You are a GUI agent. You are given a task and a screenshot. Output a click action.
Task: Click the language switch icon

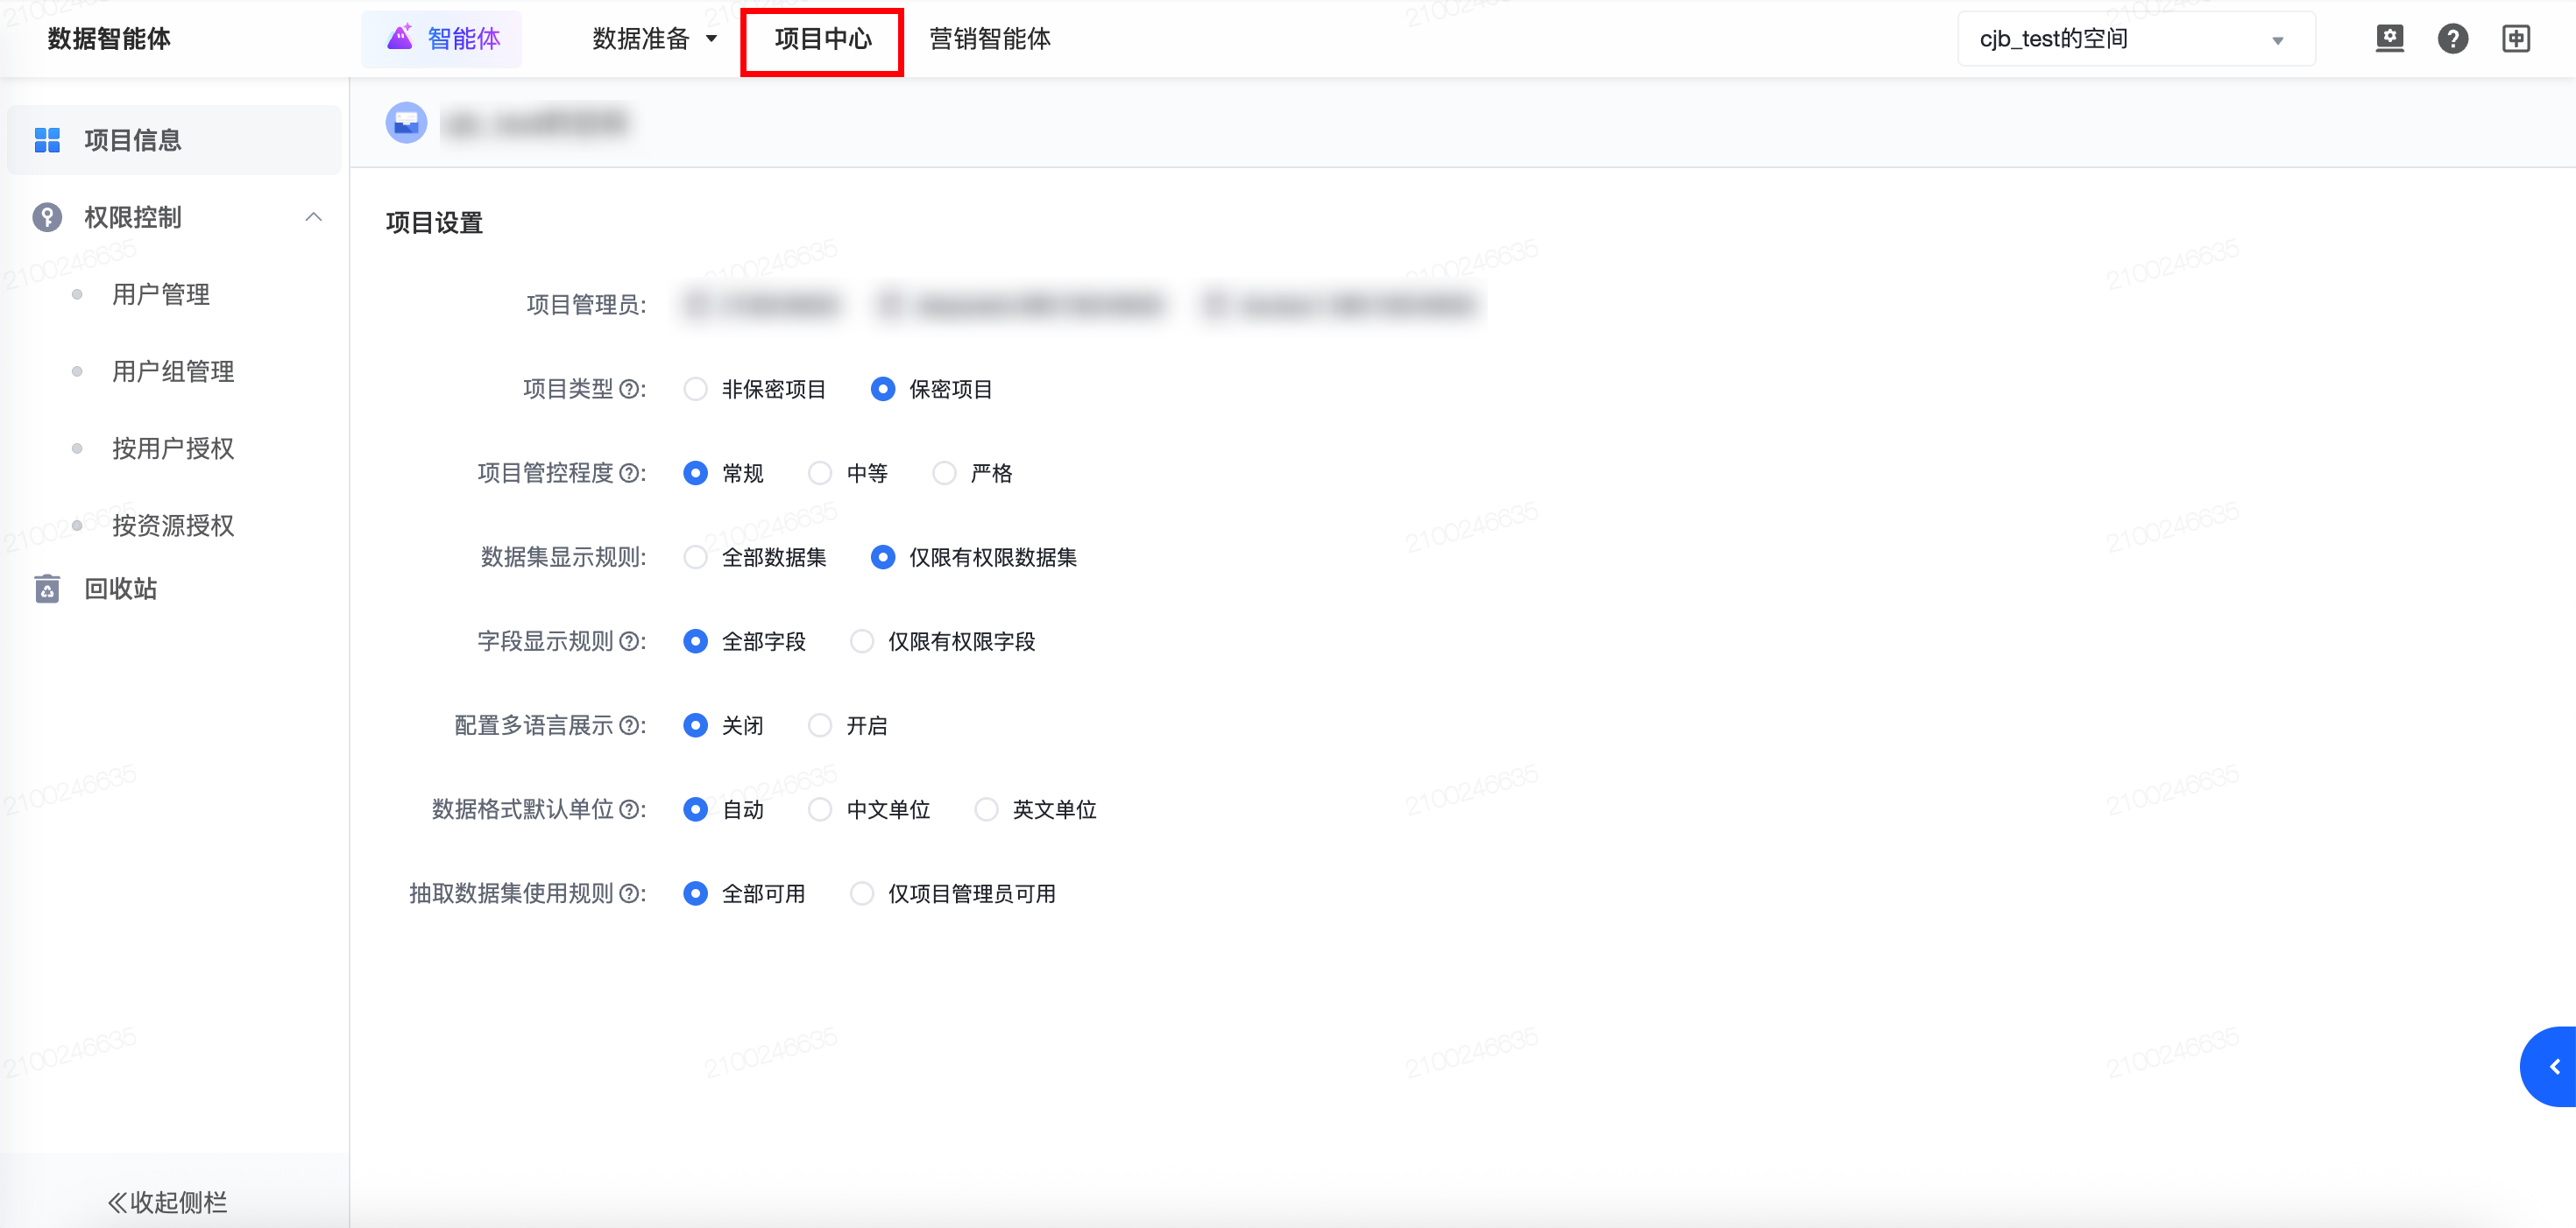click(2515, 39)
